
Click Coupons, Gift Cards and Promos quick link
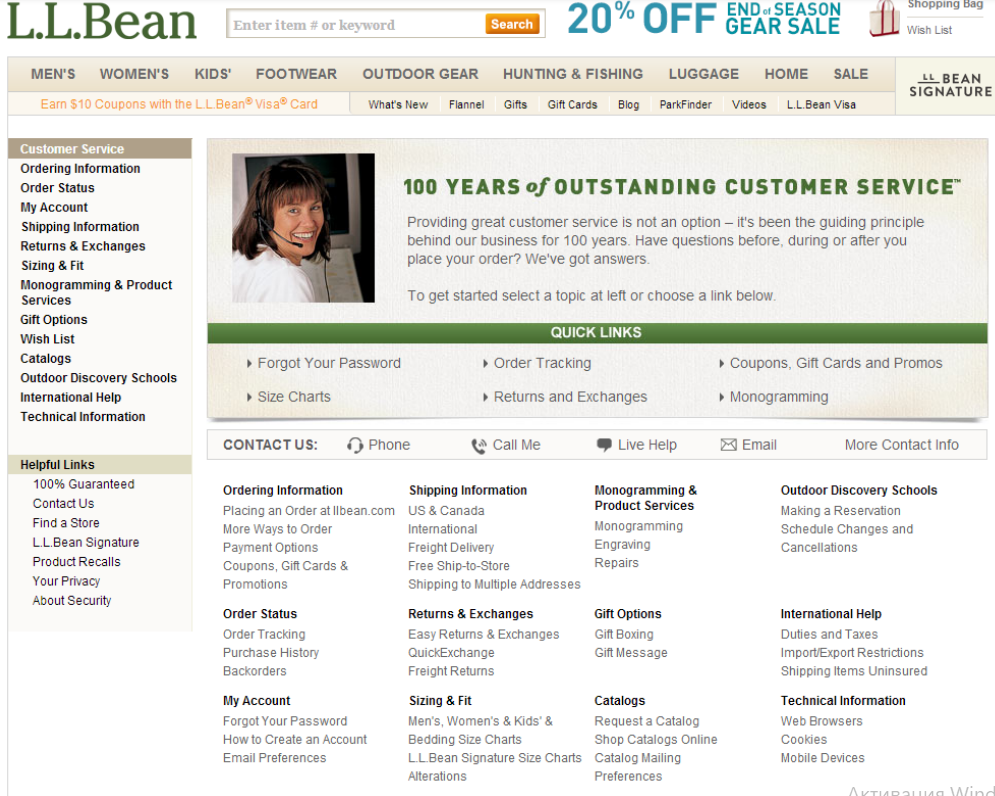(836, 363)
